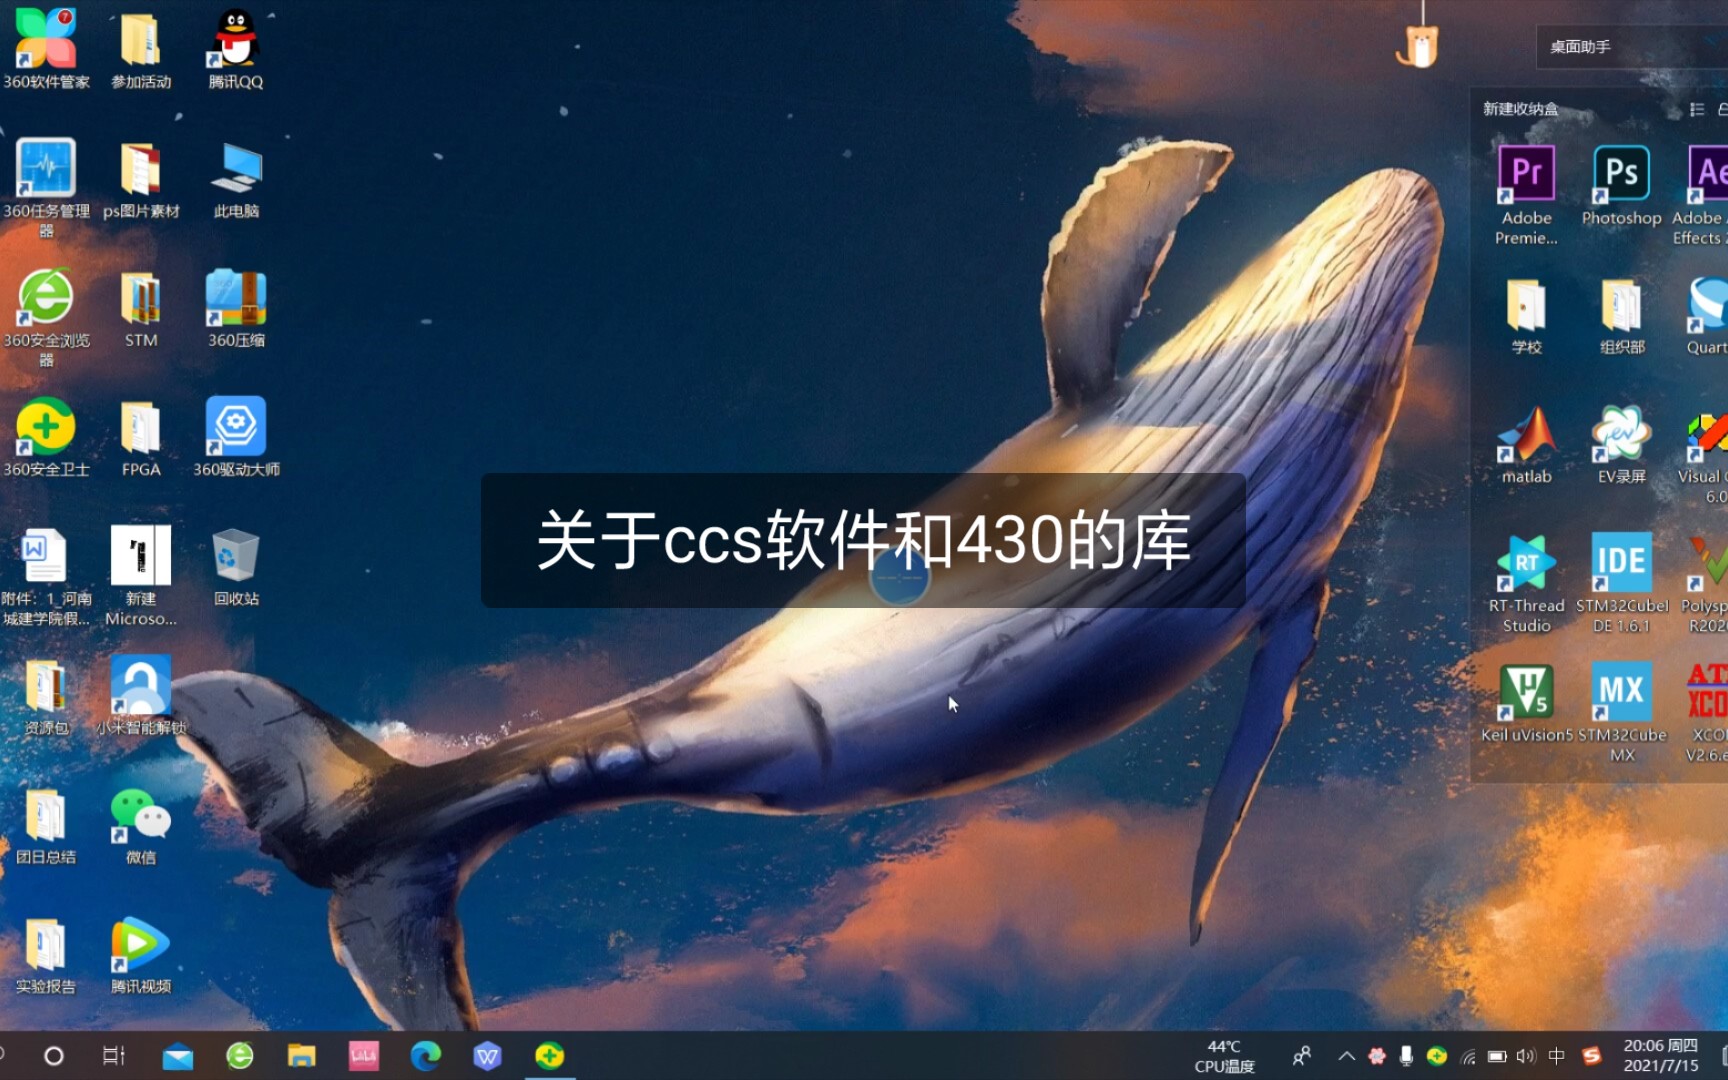This screenshot has width=1728, height=1080.
Task: Switch input language using the 中 indicator
Action: 1557,1057
